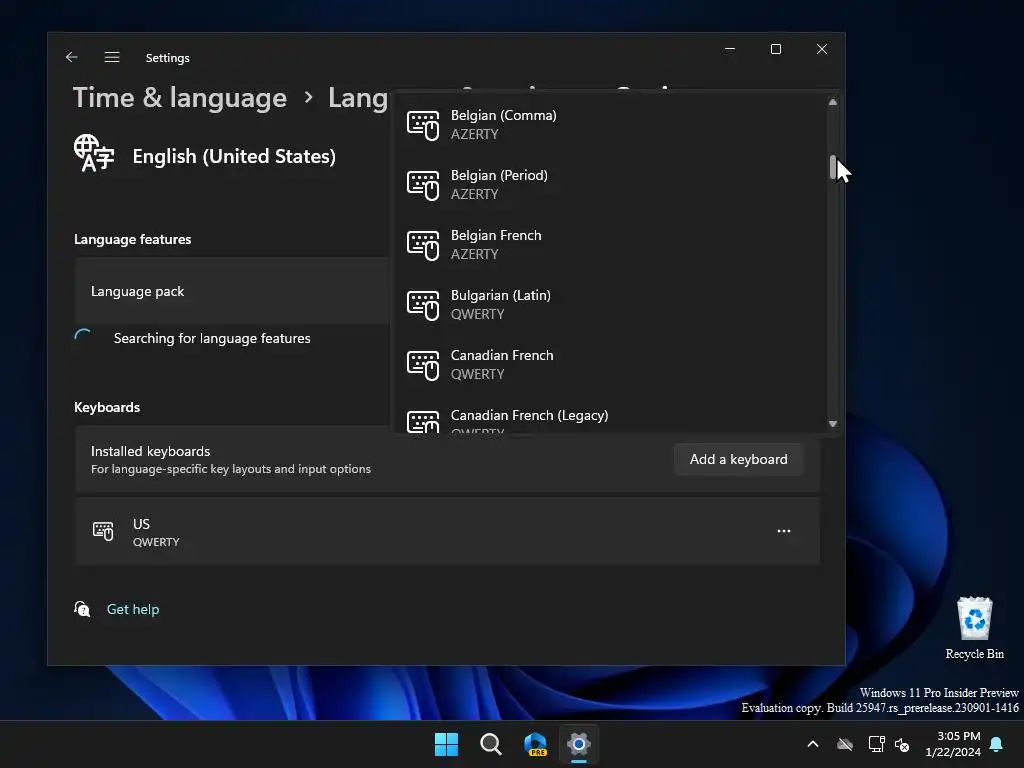Click the Installed keyboards label
Screen dimensions: 1024x768
(150, 451)
